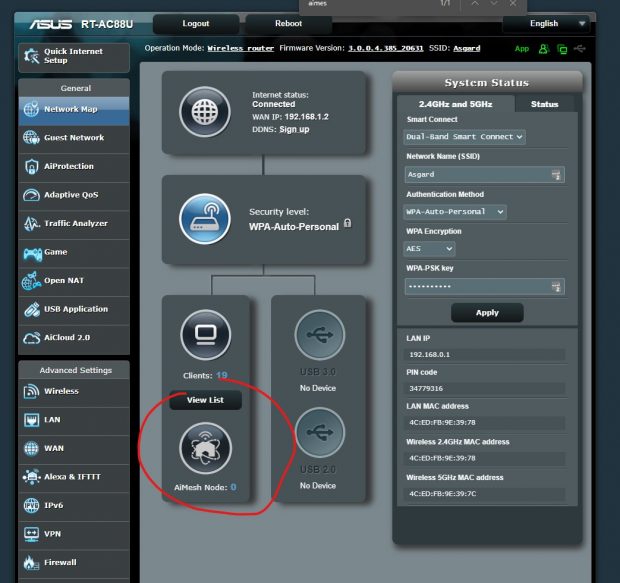
Task: Click the router security level icon
Action: pyautogui.click(x=205, y=219)
